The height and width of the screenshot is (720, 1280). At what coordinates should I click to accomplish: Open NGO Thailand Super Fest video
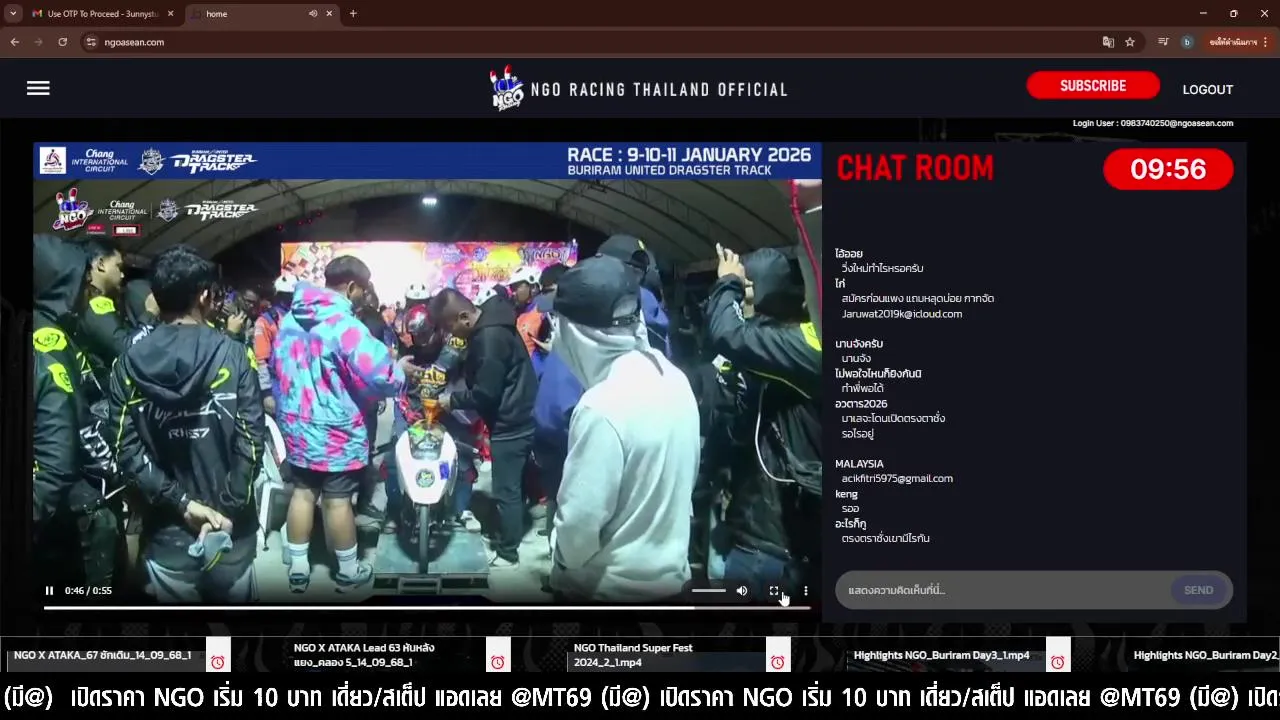pos(633,655)
